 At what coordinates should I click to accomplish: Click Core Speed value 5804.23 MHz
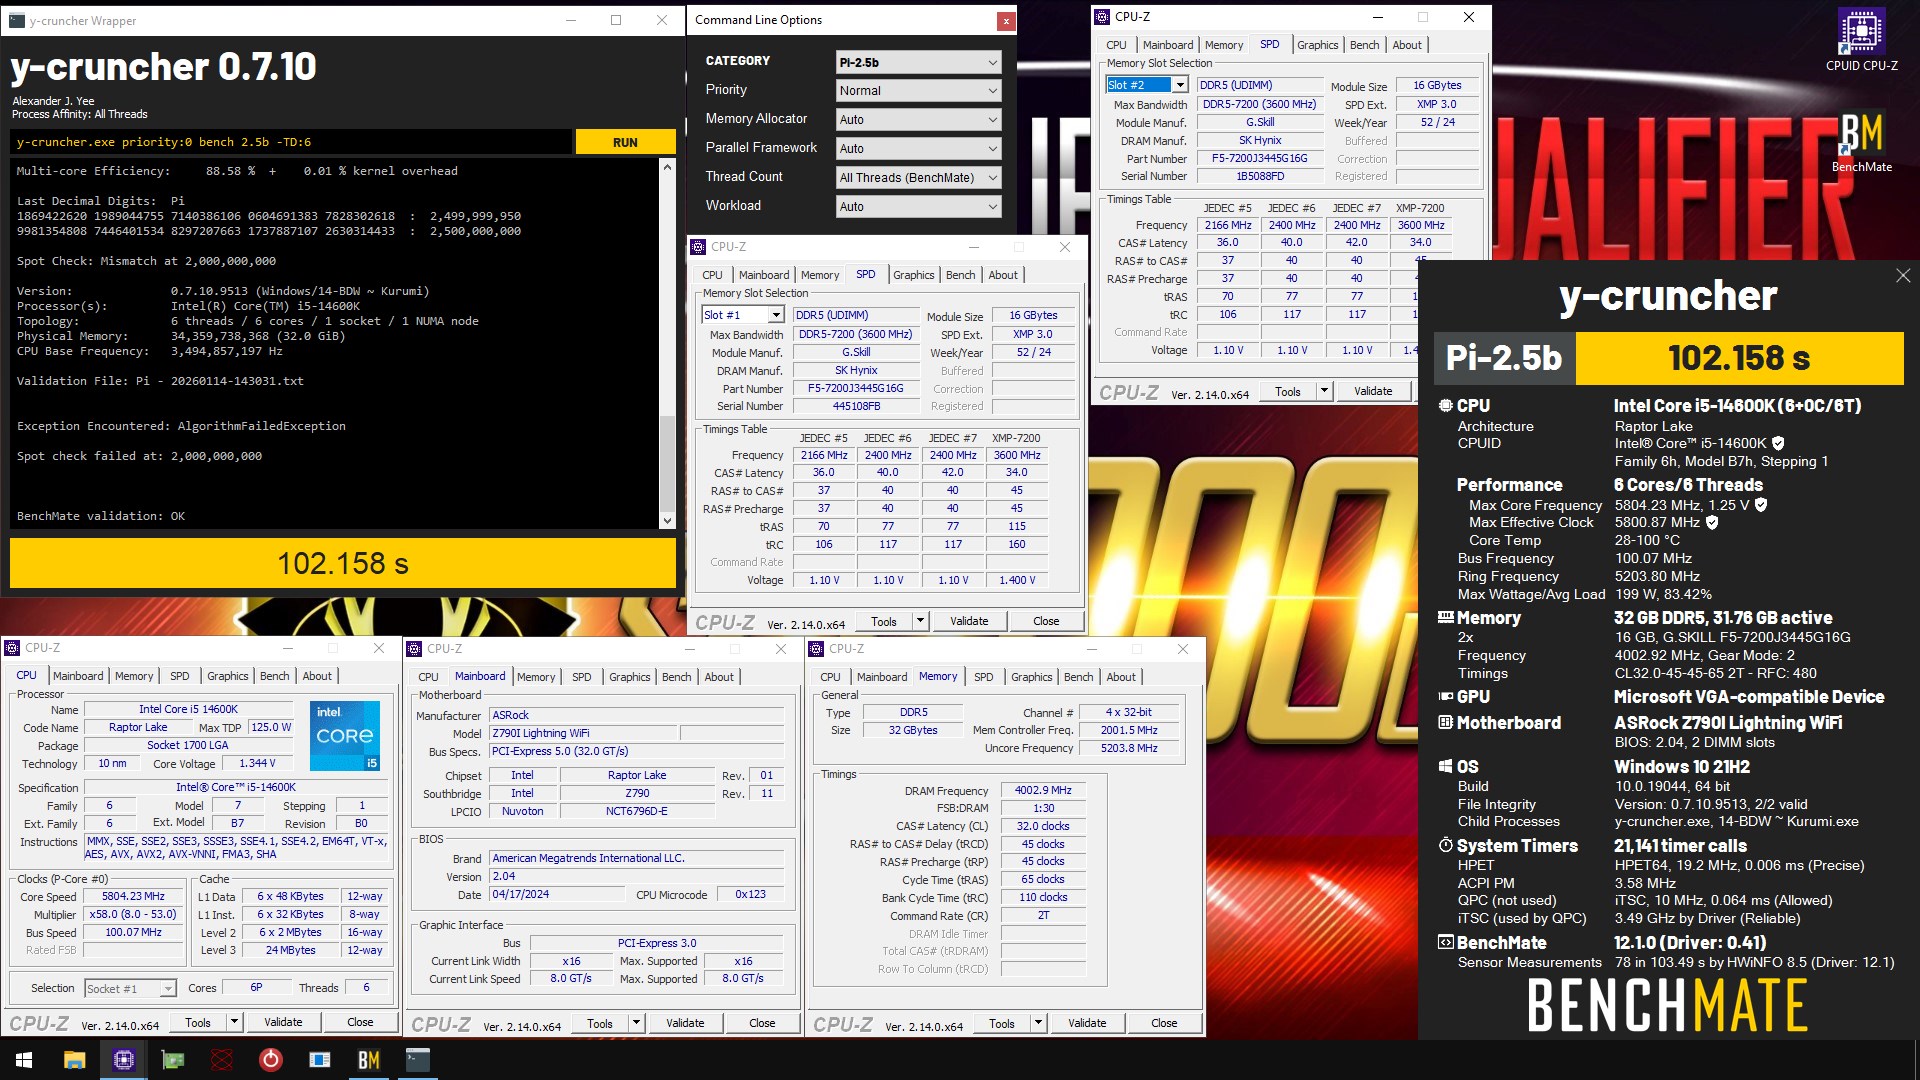(133, 896)
